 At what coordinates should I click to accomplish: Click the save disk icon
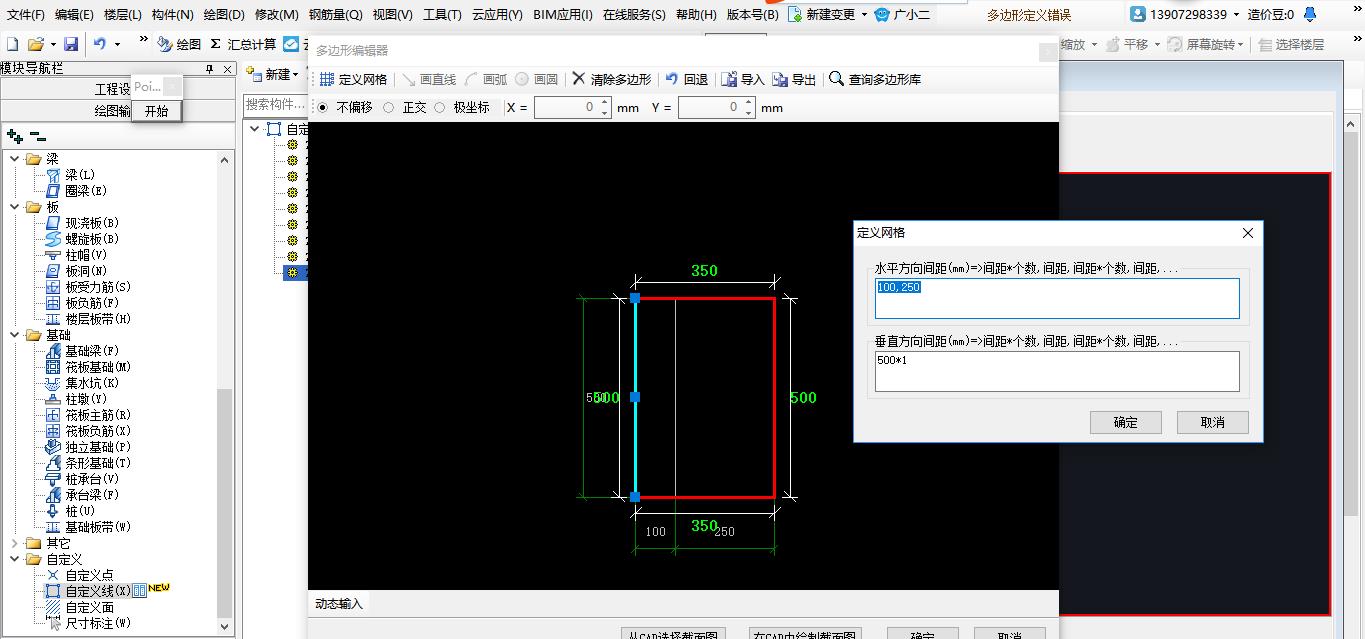point(71,44)
